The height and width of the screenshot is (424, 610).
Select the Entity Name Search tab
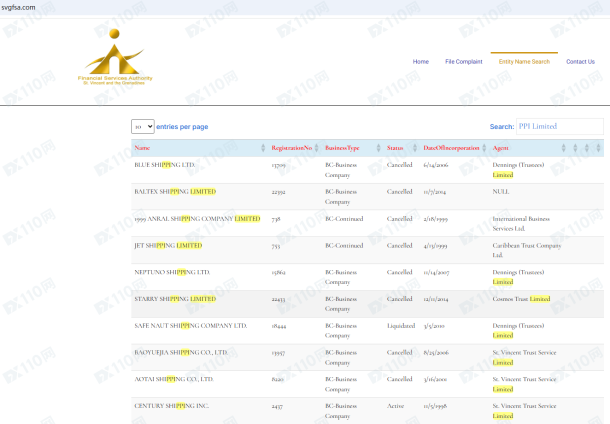524,61
